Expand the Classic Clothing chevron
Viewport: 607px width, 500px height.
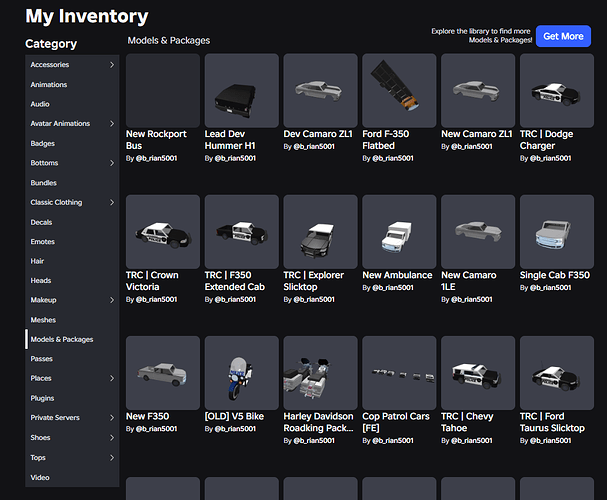click(x=112, y=202)
